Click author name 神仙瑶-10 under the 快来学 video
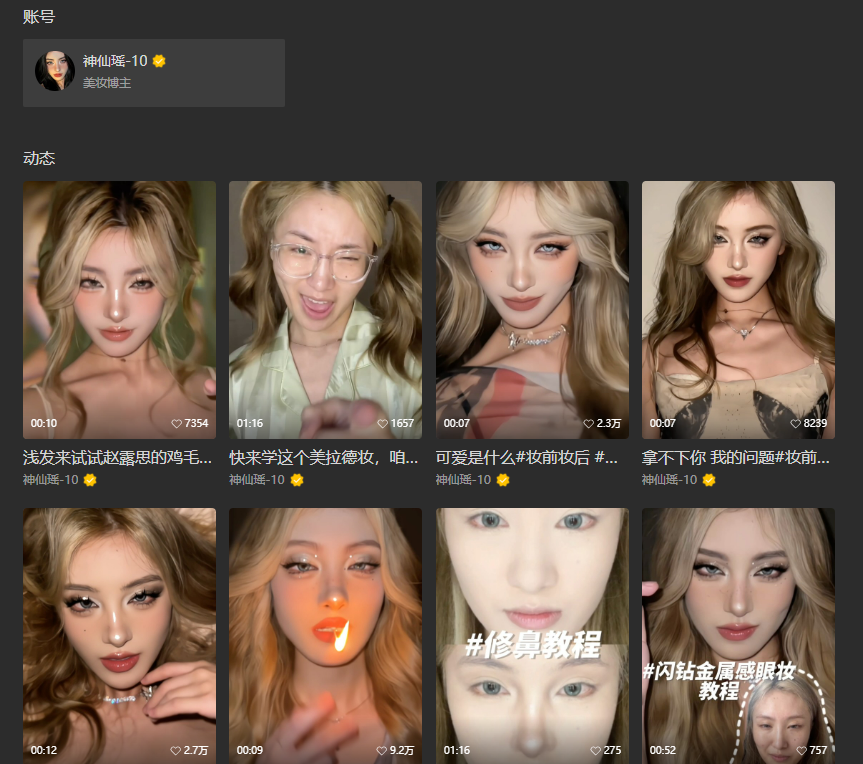This screenshot has width=863, height=764. pos(257,480)
